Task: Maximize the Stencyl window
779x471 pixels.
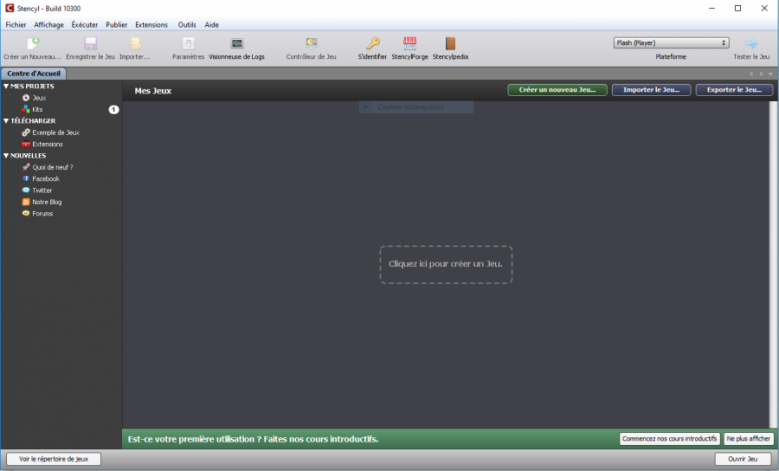Action: (738, 8)
